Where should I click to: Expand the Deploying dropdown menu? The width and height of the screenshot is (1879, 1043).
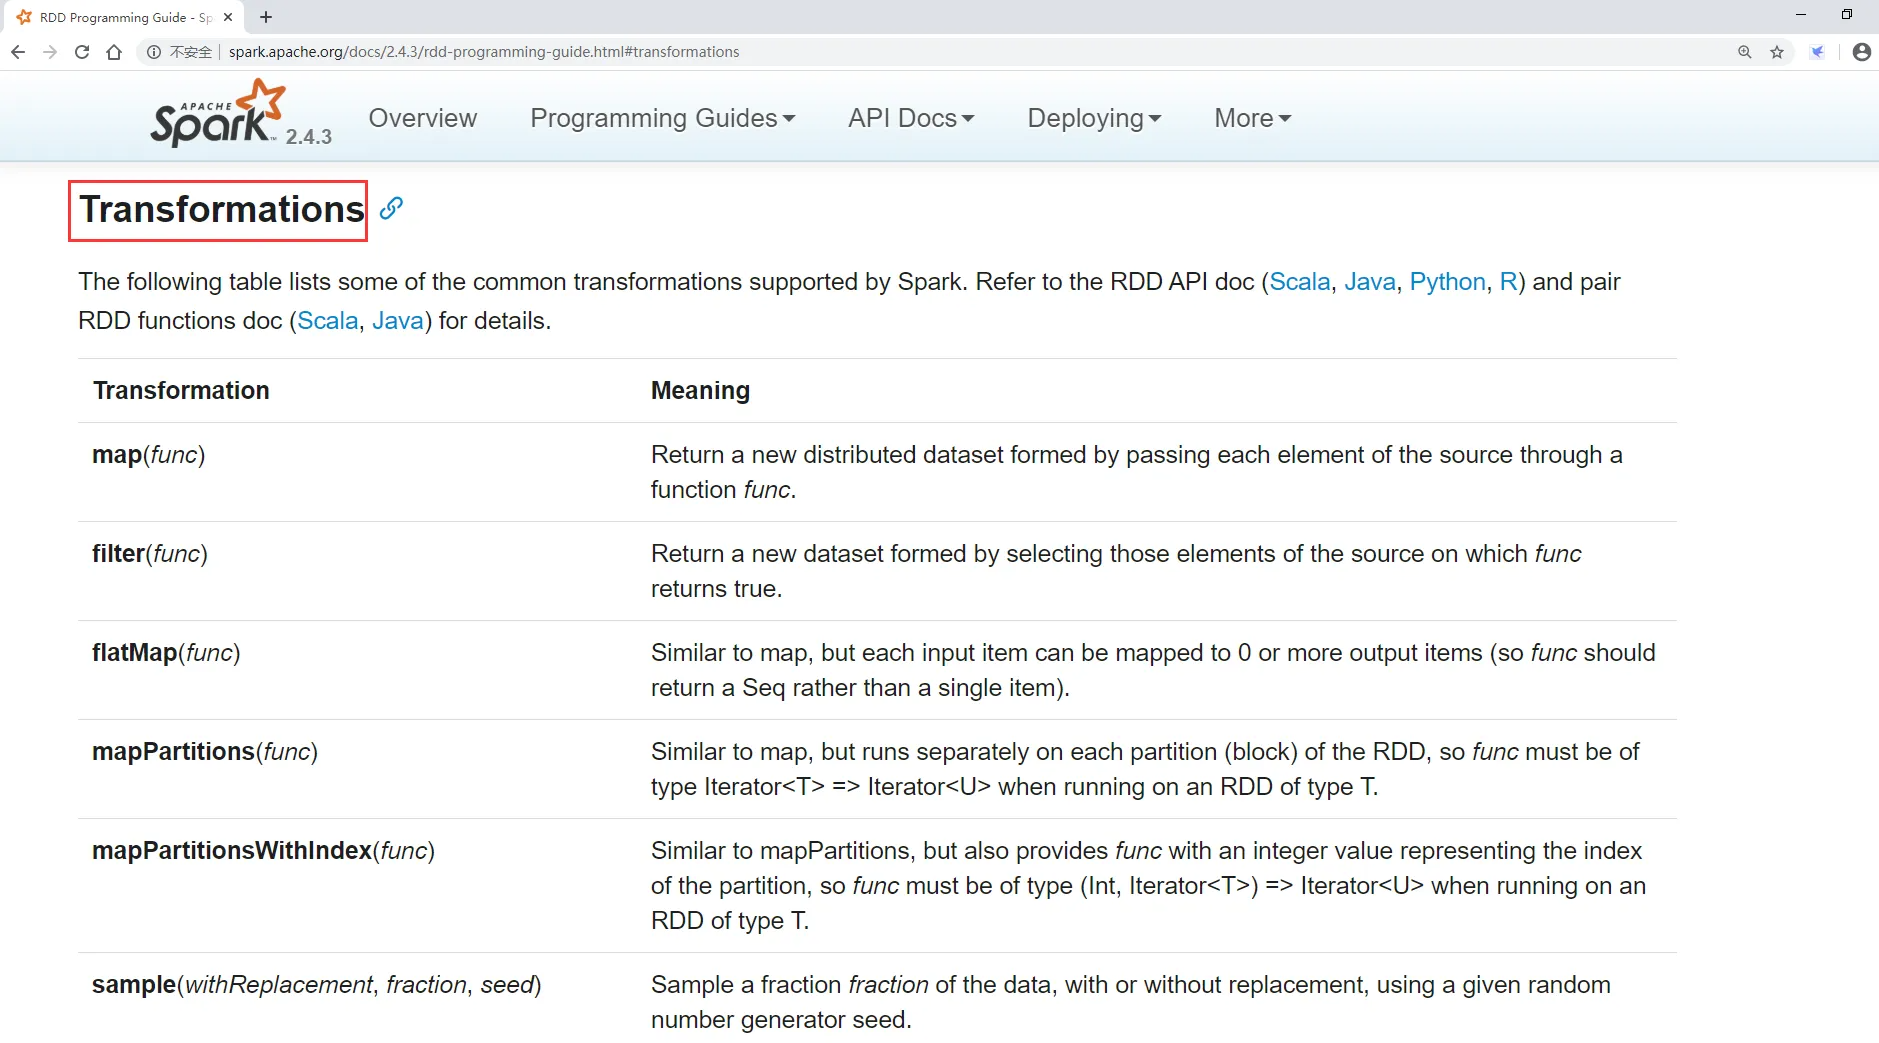click(x=1094, y=118)
